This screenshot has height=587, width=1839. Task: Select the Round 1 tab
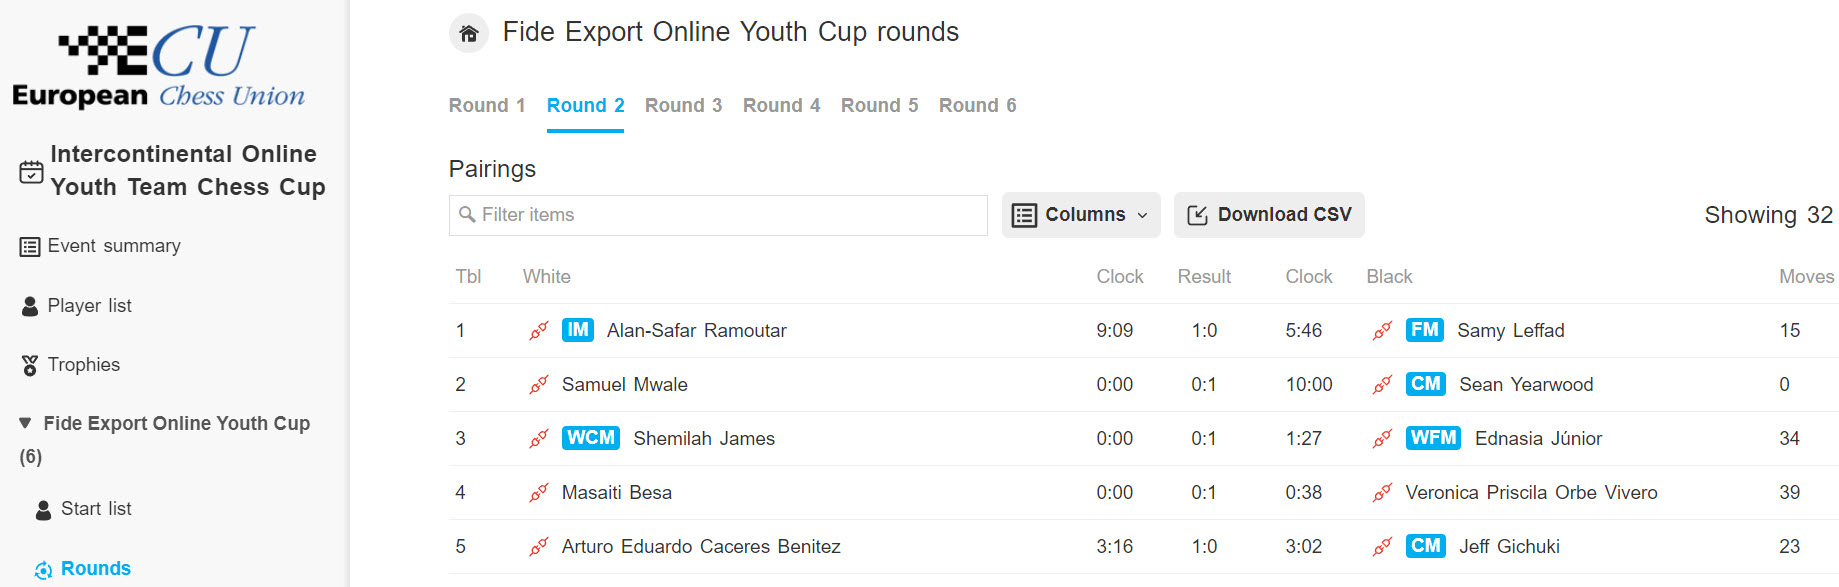click(487, 106)
